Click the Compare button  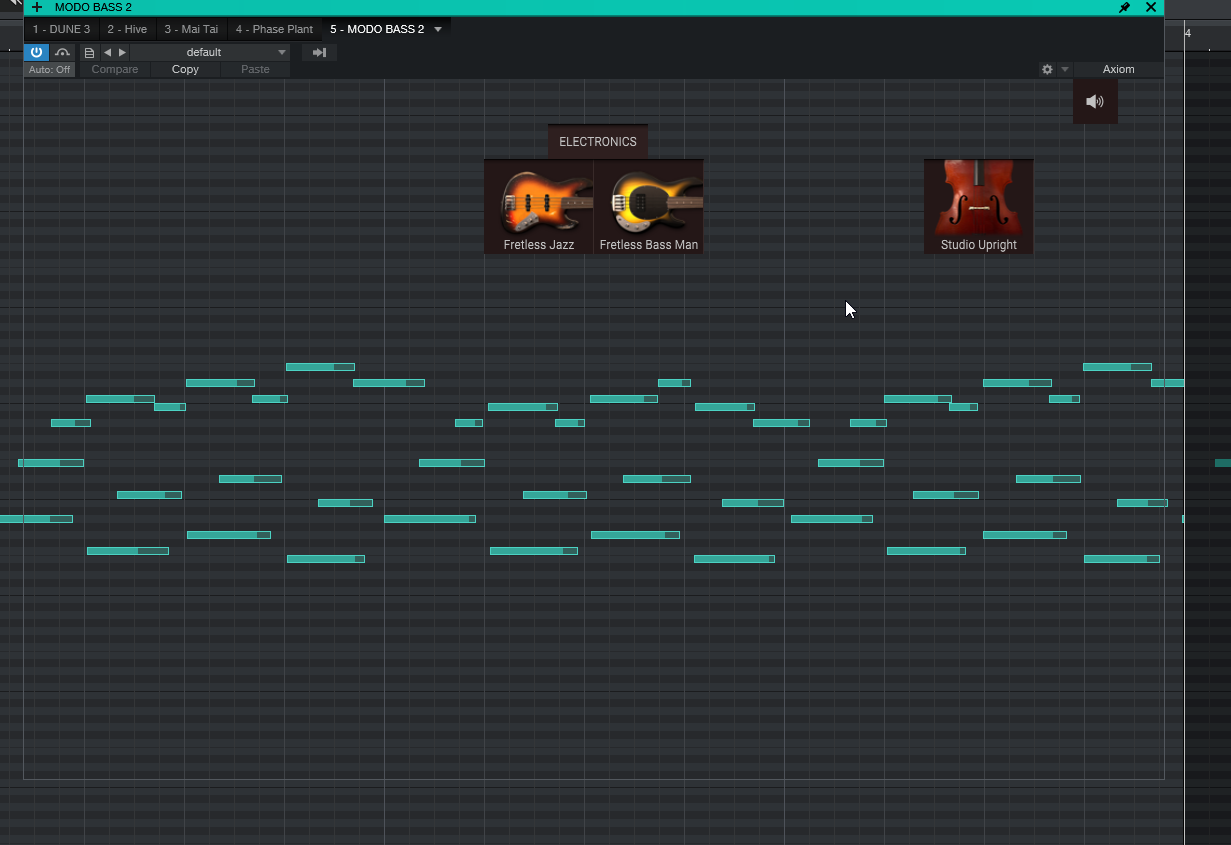(115, 70)
